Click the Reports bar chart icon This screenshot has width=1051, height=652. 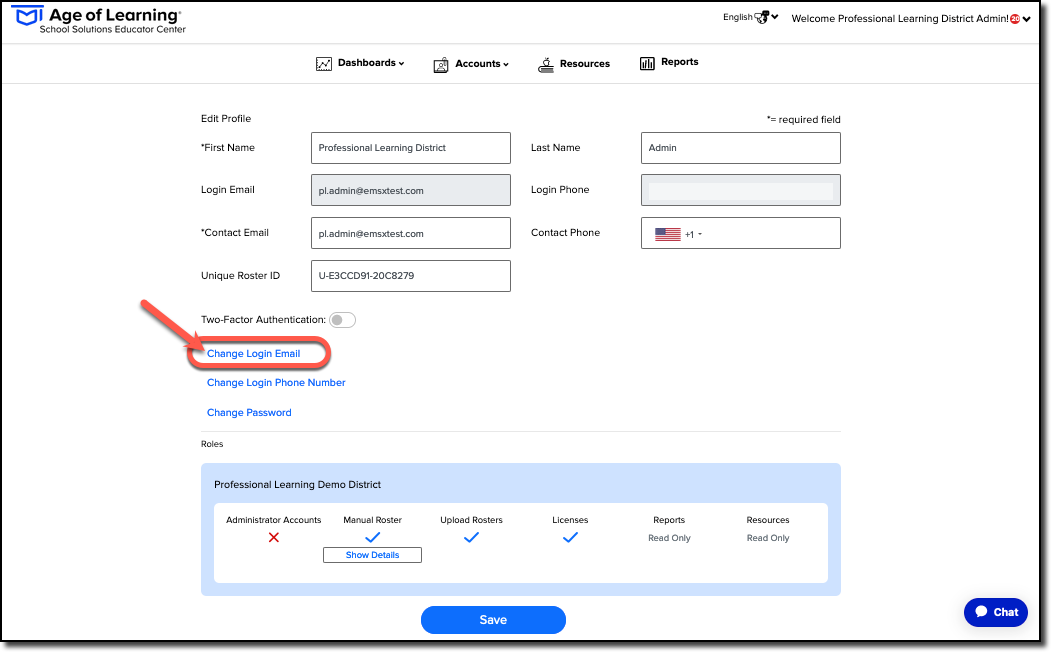[647, 63]
